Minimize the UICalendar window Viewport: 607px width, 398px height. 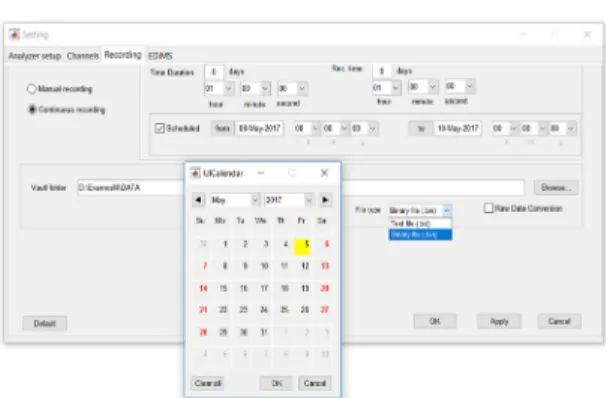point(261,173)
